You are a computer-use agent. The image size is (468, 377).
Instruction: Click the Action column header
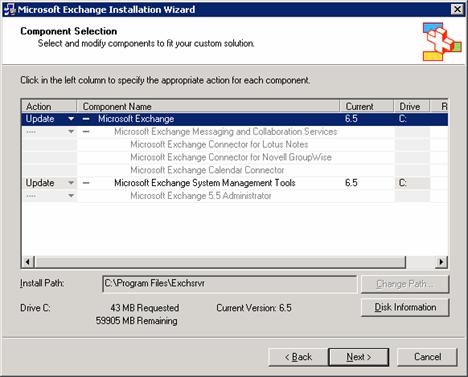tap(49, 106)
